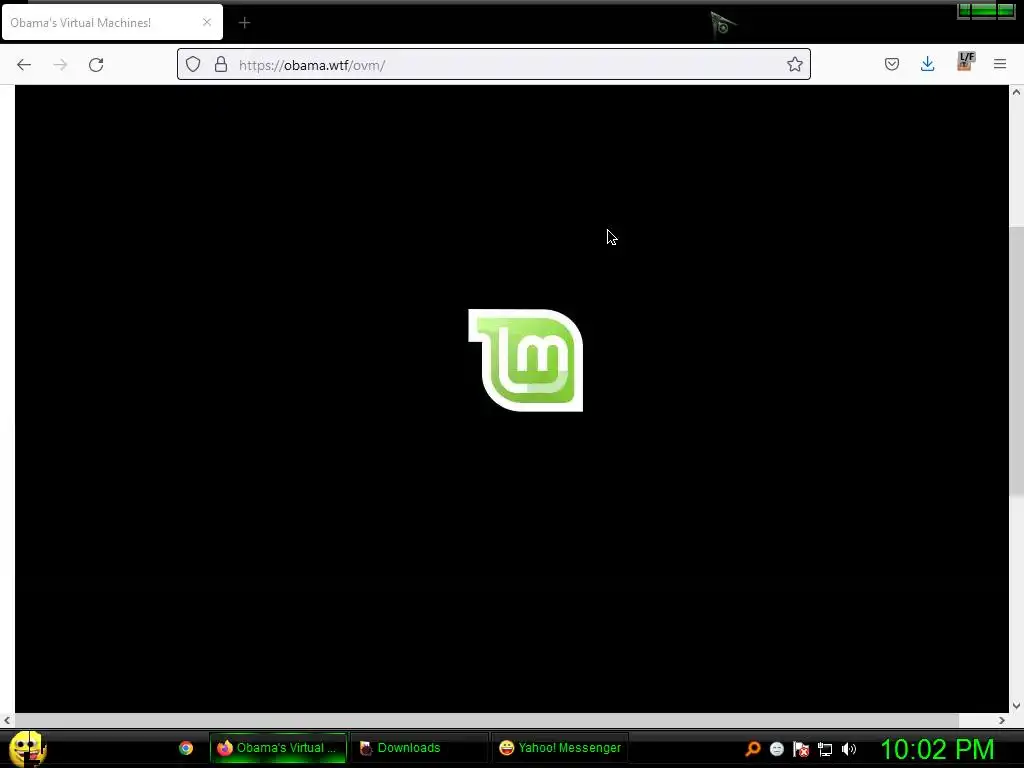Open the volume speaker tray icon
Image resolution: width=1024 pixels, height=768 pixels.
click(849, 749)
